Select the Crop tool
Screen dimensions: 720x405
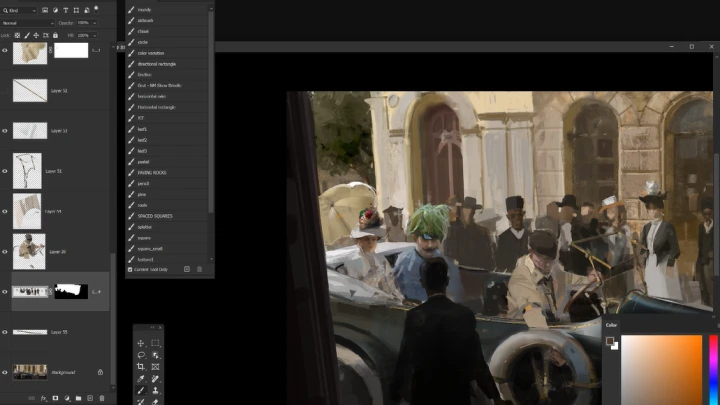pyautogui.click(x=141, y=366)
